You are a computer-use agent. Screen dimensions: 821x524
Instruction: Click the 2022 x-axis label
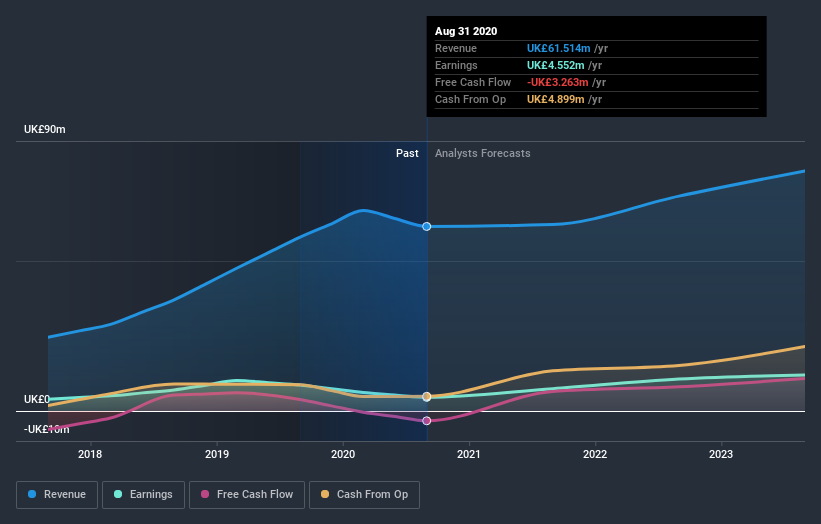point(595,454)
